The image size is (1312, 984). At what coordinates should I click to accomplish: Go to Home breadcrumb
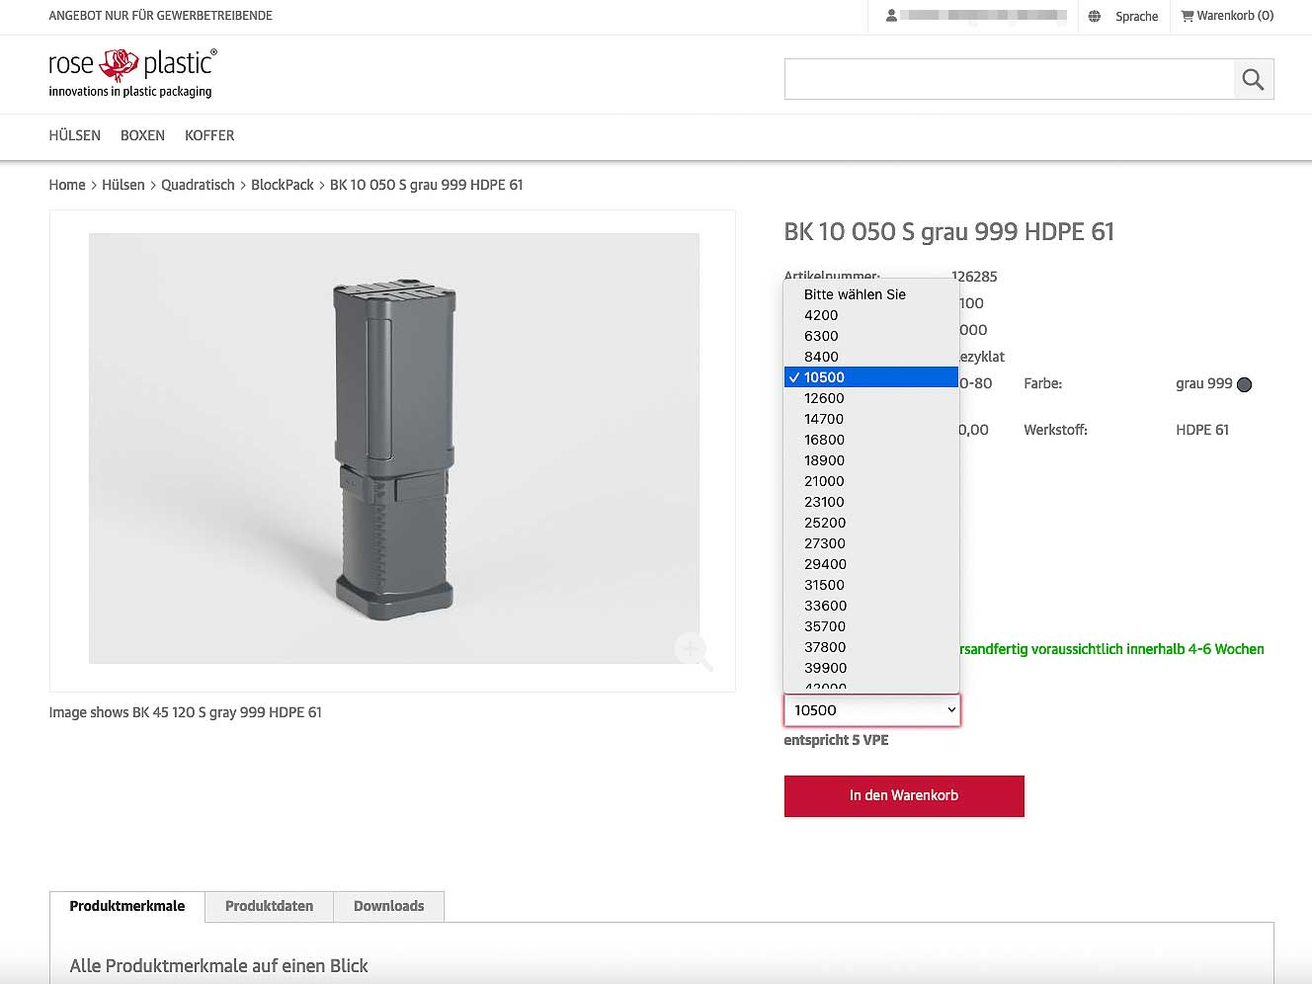point(67,185)
